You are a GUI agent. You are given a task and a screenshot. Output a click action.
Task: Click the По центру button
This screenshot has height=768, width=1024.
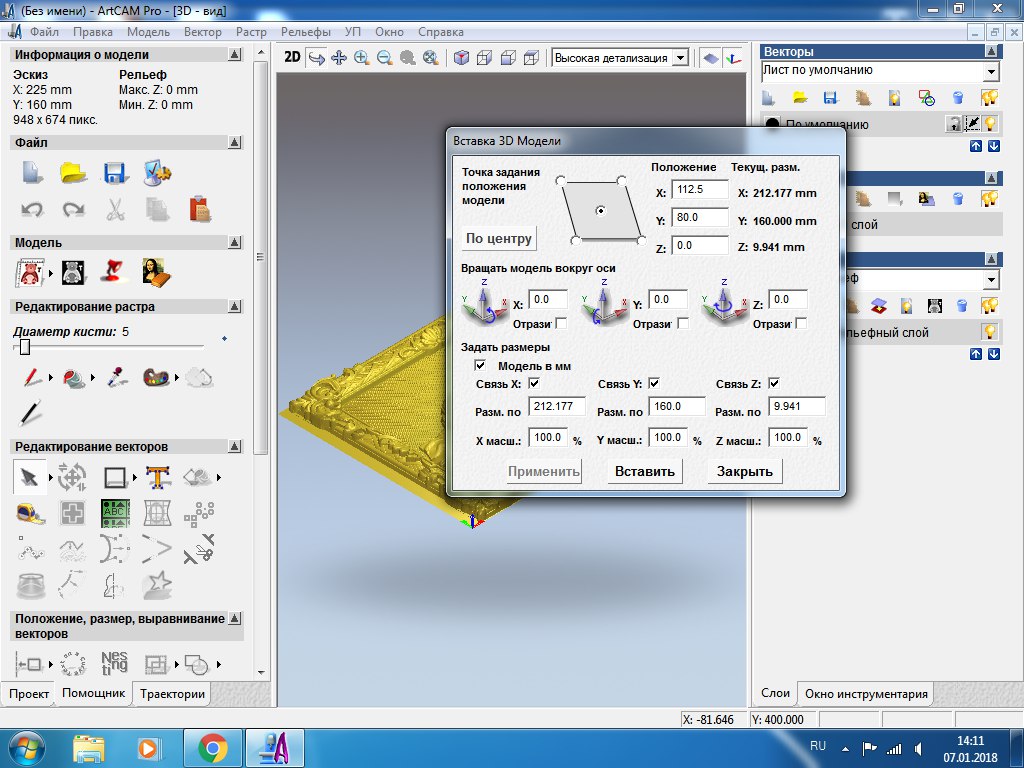click(498, 238)
